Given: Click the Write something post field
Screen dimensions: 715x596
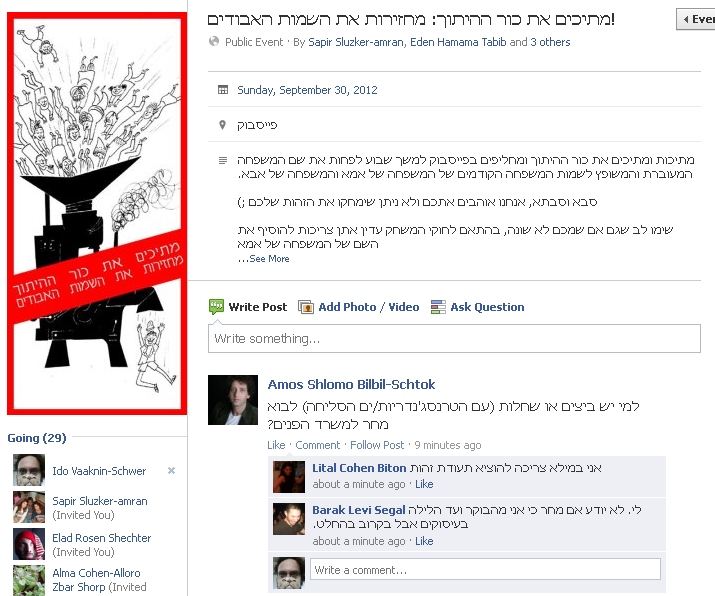Looking at the screenshot, I should (x=454, y=338).
